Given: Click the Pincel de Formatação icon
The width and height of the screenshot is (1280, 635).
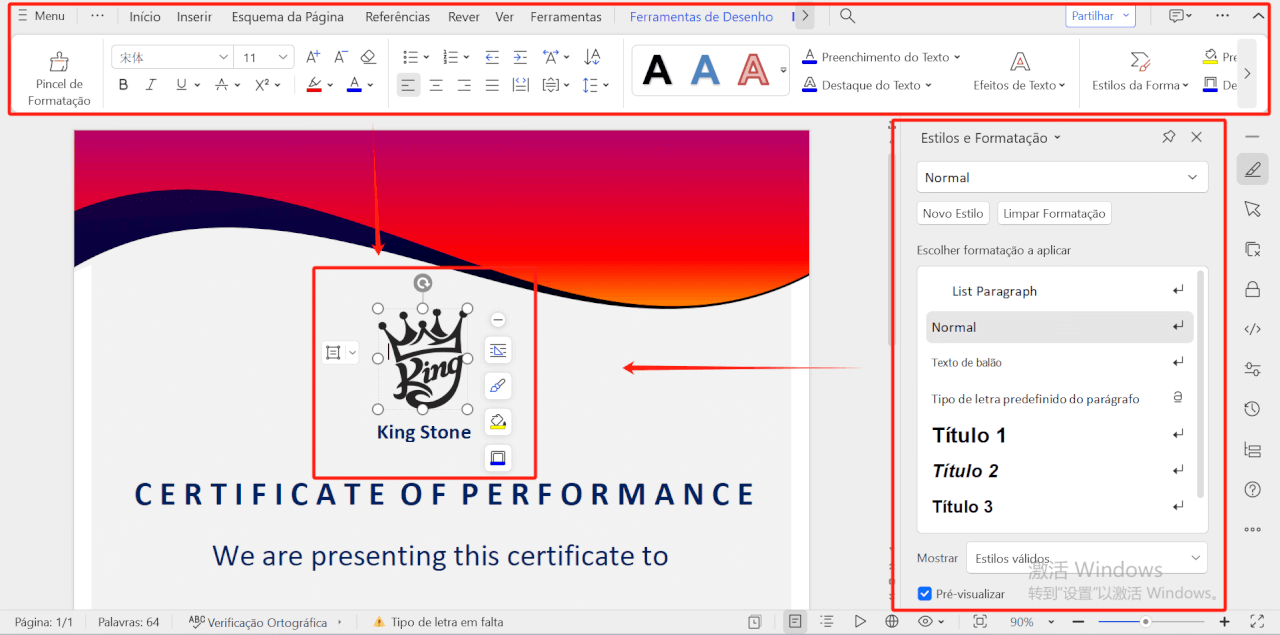Looking at the screenshot, I should [x=59, y=63].
